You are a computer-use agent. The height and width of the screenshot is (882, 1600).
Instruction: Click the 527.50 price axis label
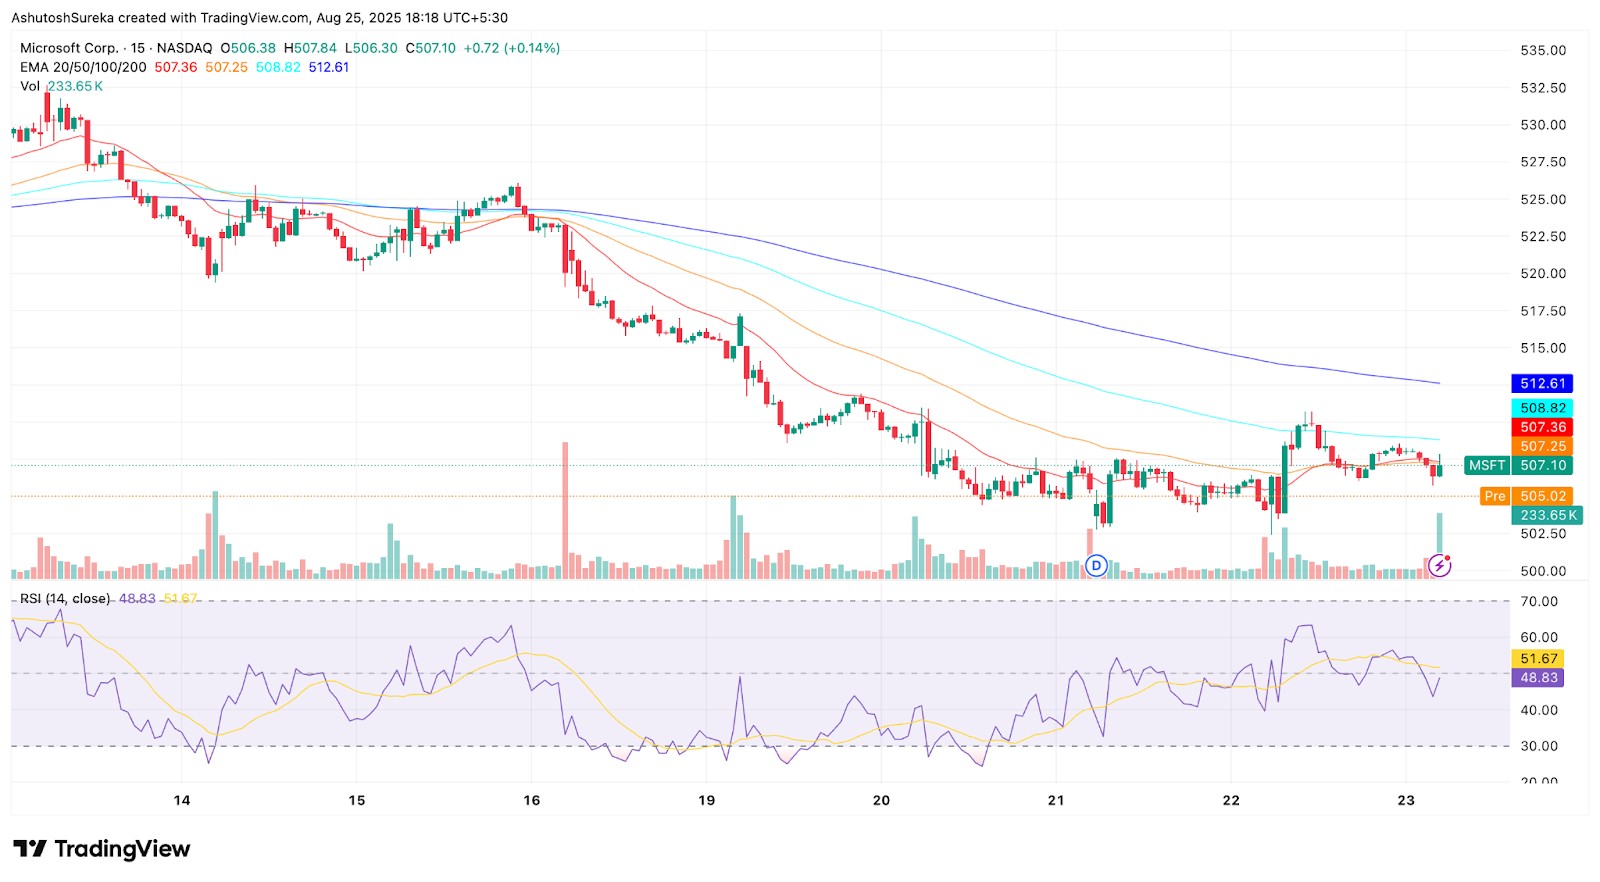(1543, 162)
